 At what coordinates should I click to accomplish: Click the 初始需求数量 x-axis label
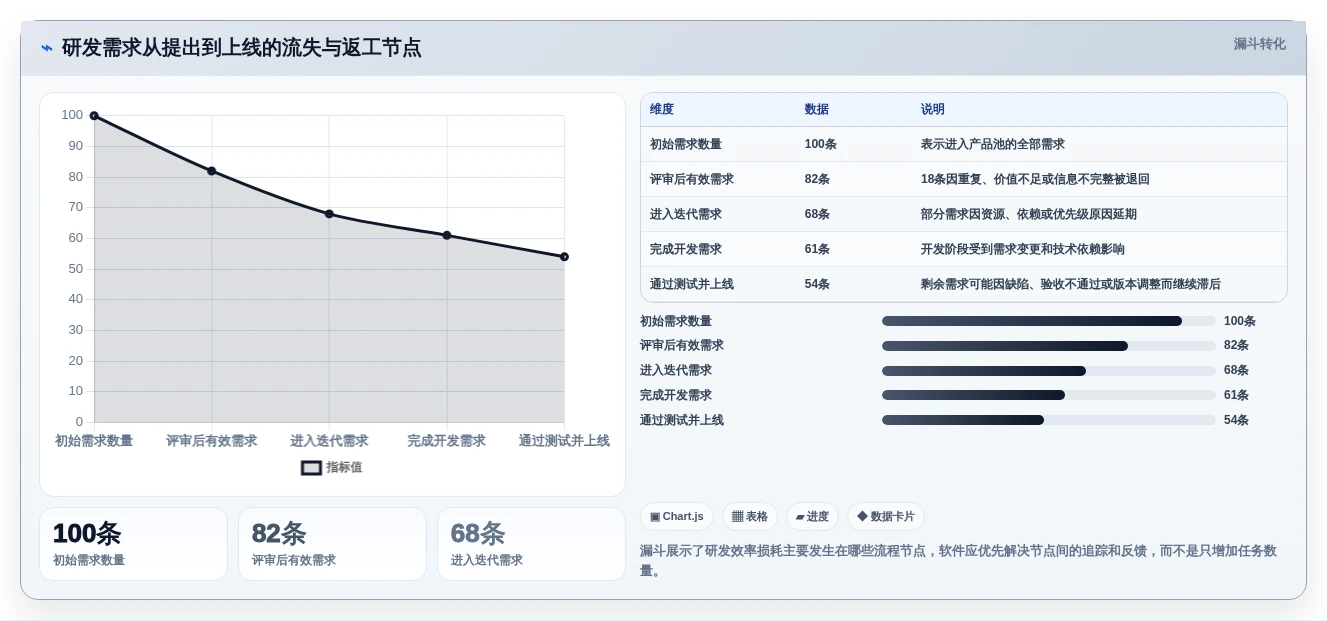[94, 441]
